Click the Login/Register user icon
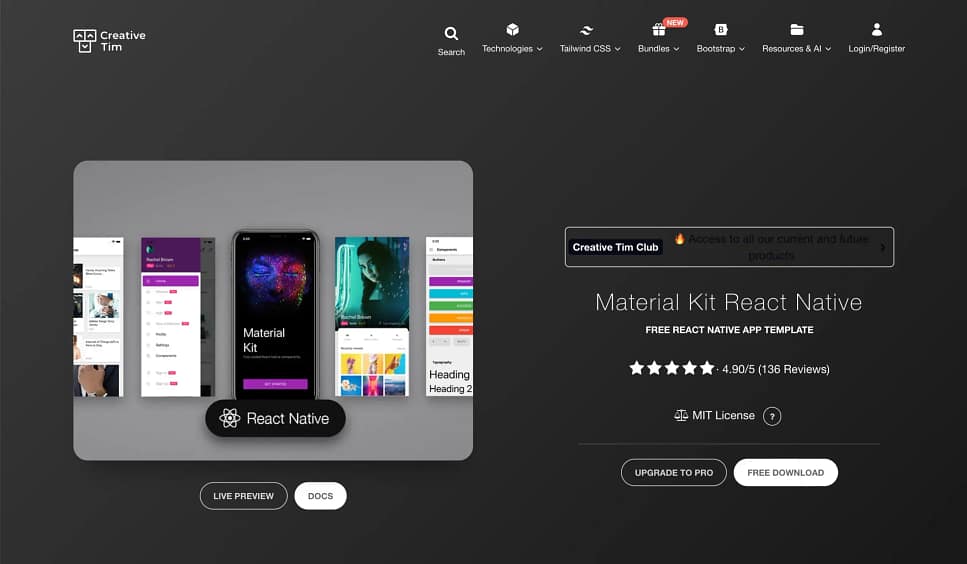The image size is (967, 564). point(876,30)
